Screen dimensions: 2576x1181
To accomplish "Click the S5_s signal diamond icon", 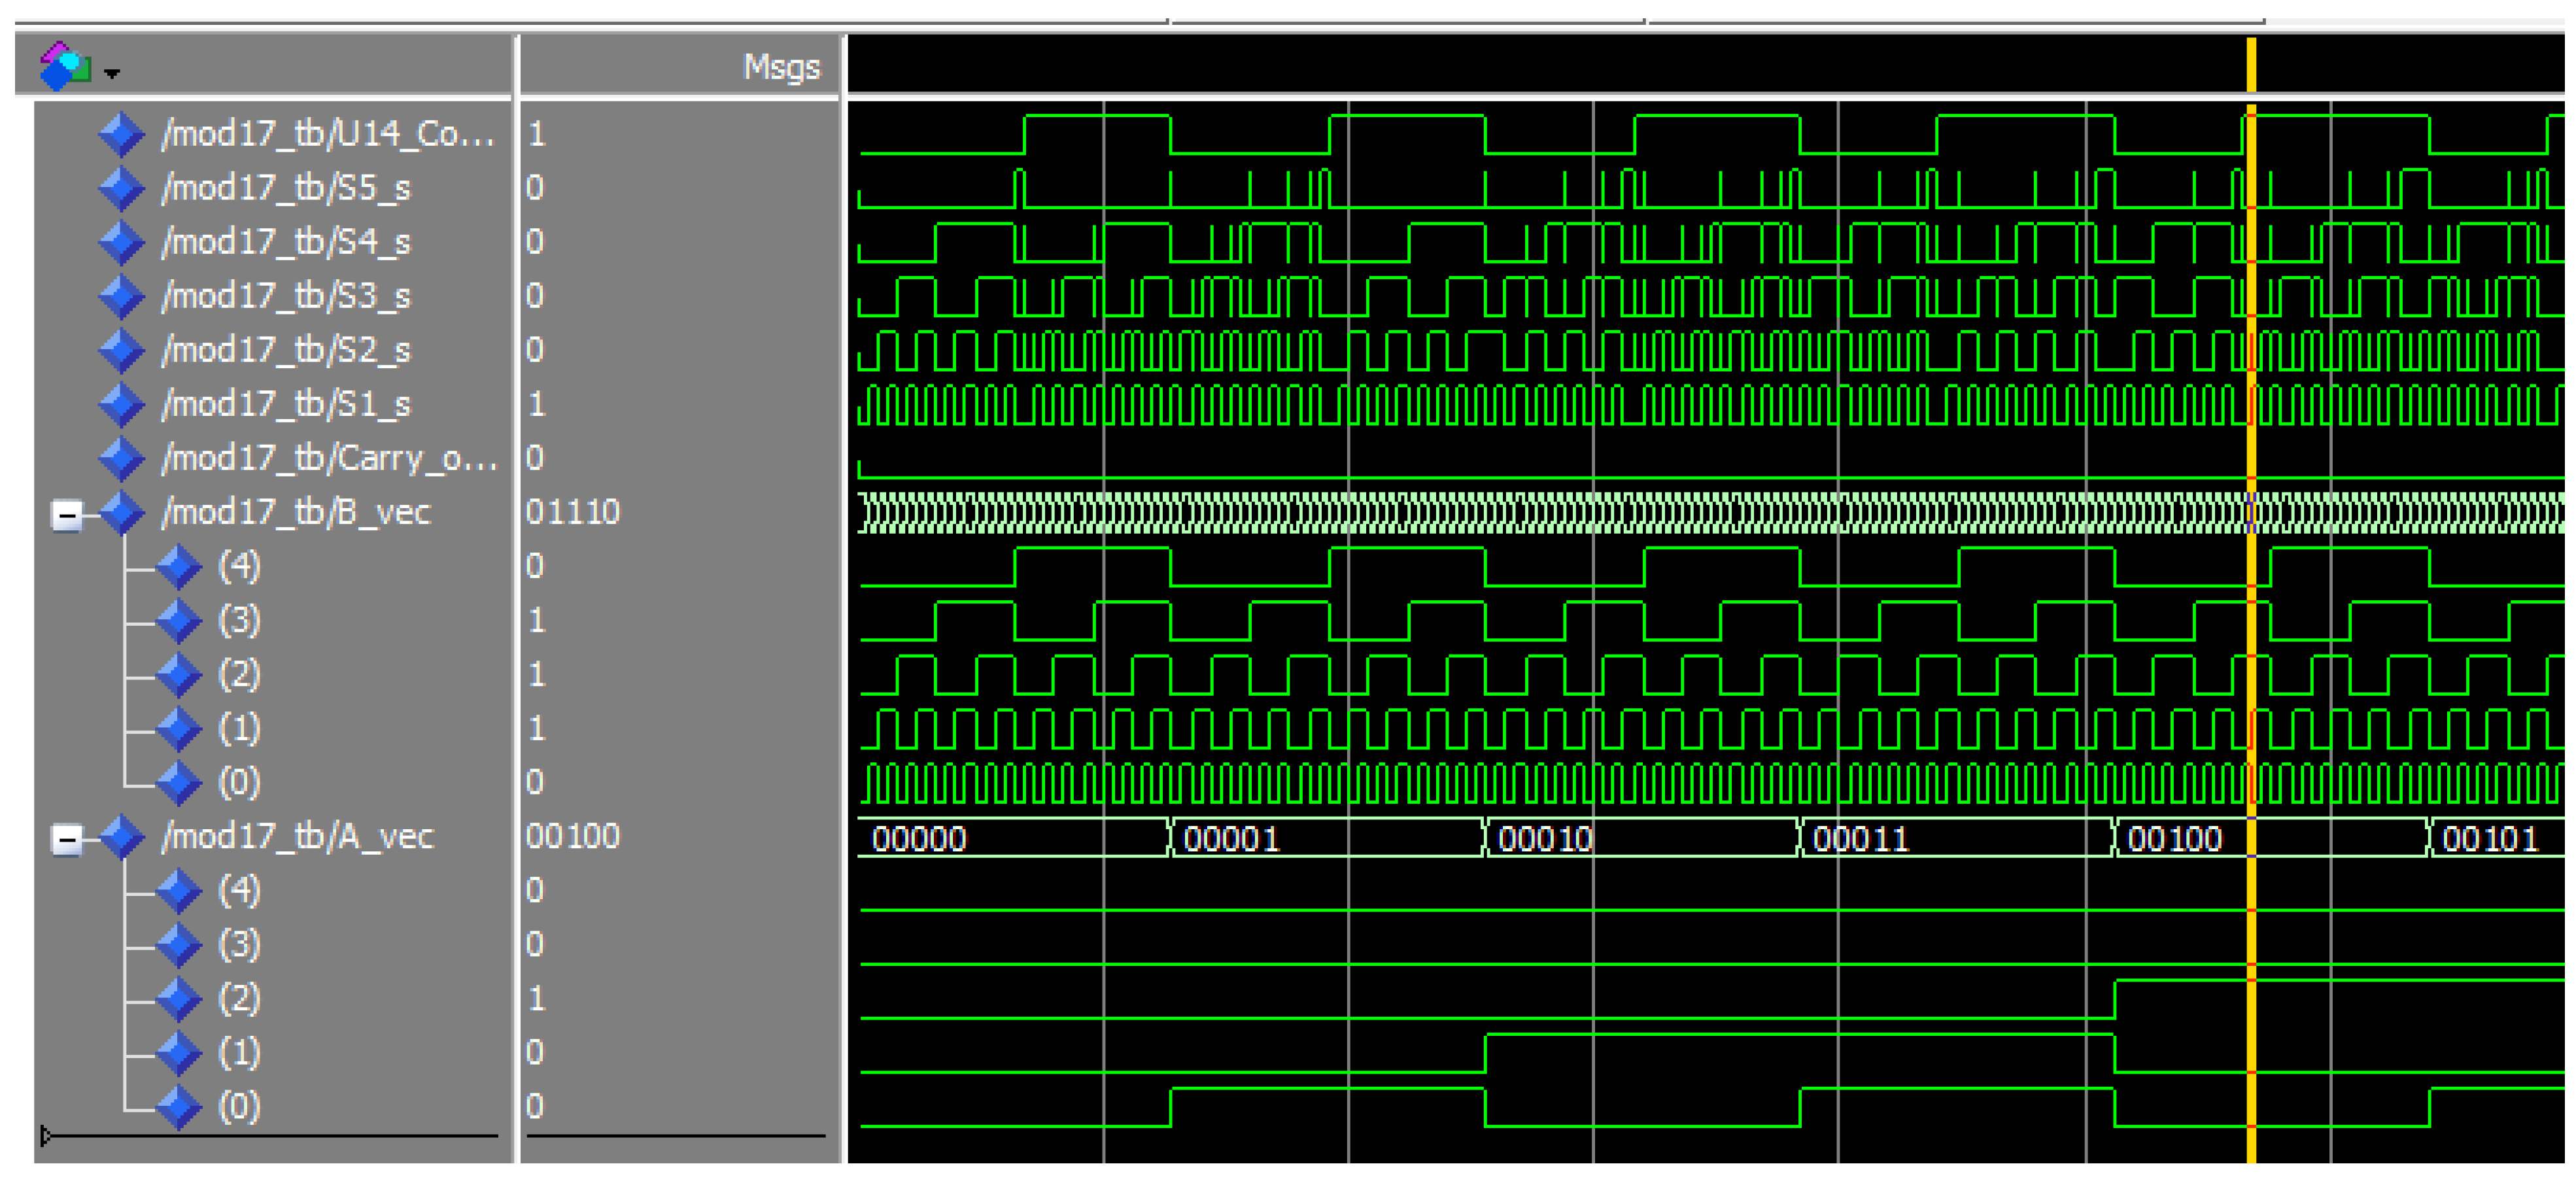I will pyautogui.click(x=121, y=188).
